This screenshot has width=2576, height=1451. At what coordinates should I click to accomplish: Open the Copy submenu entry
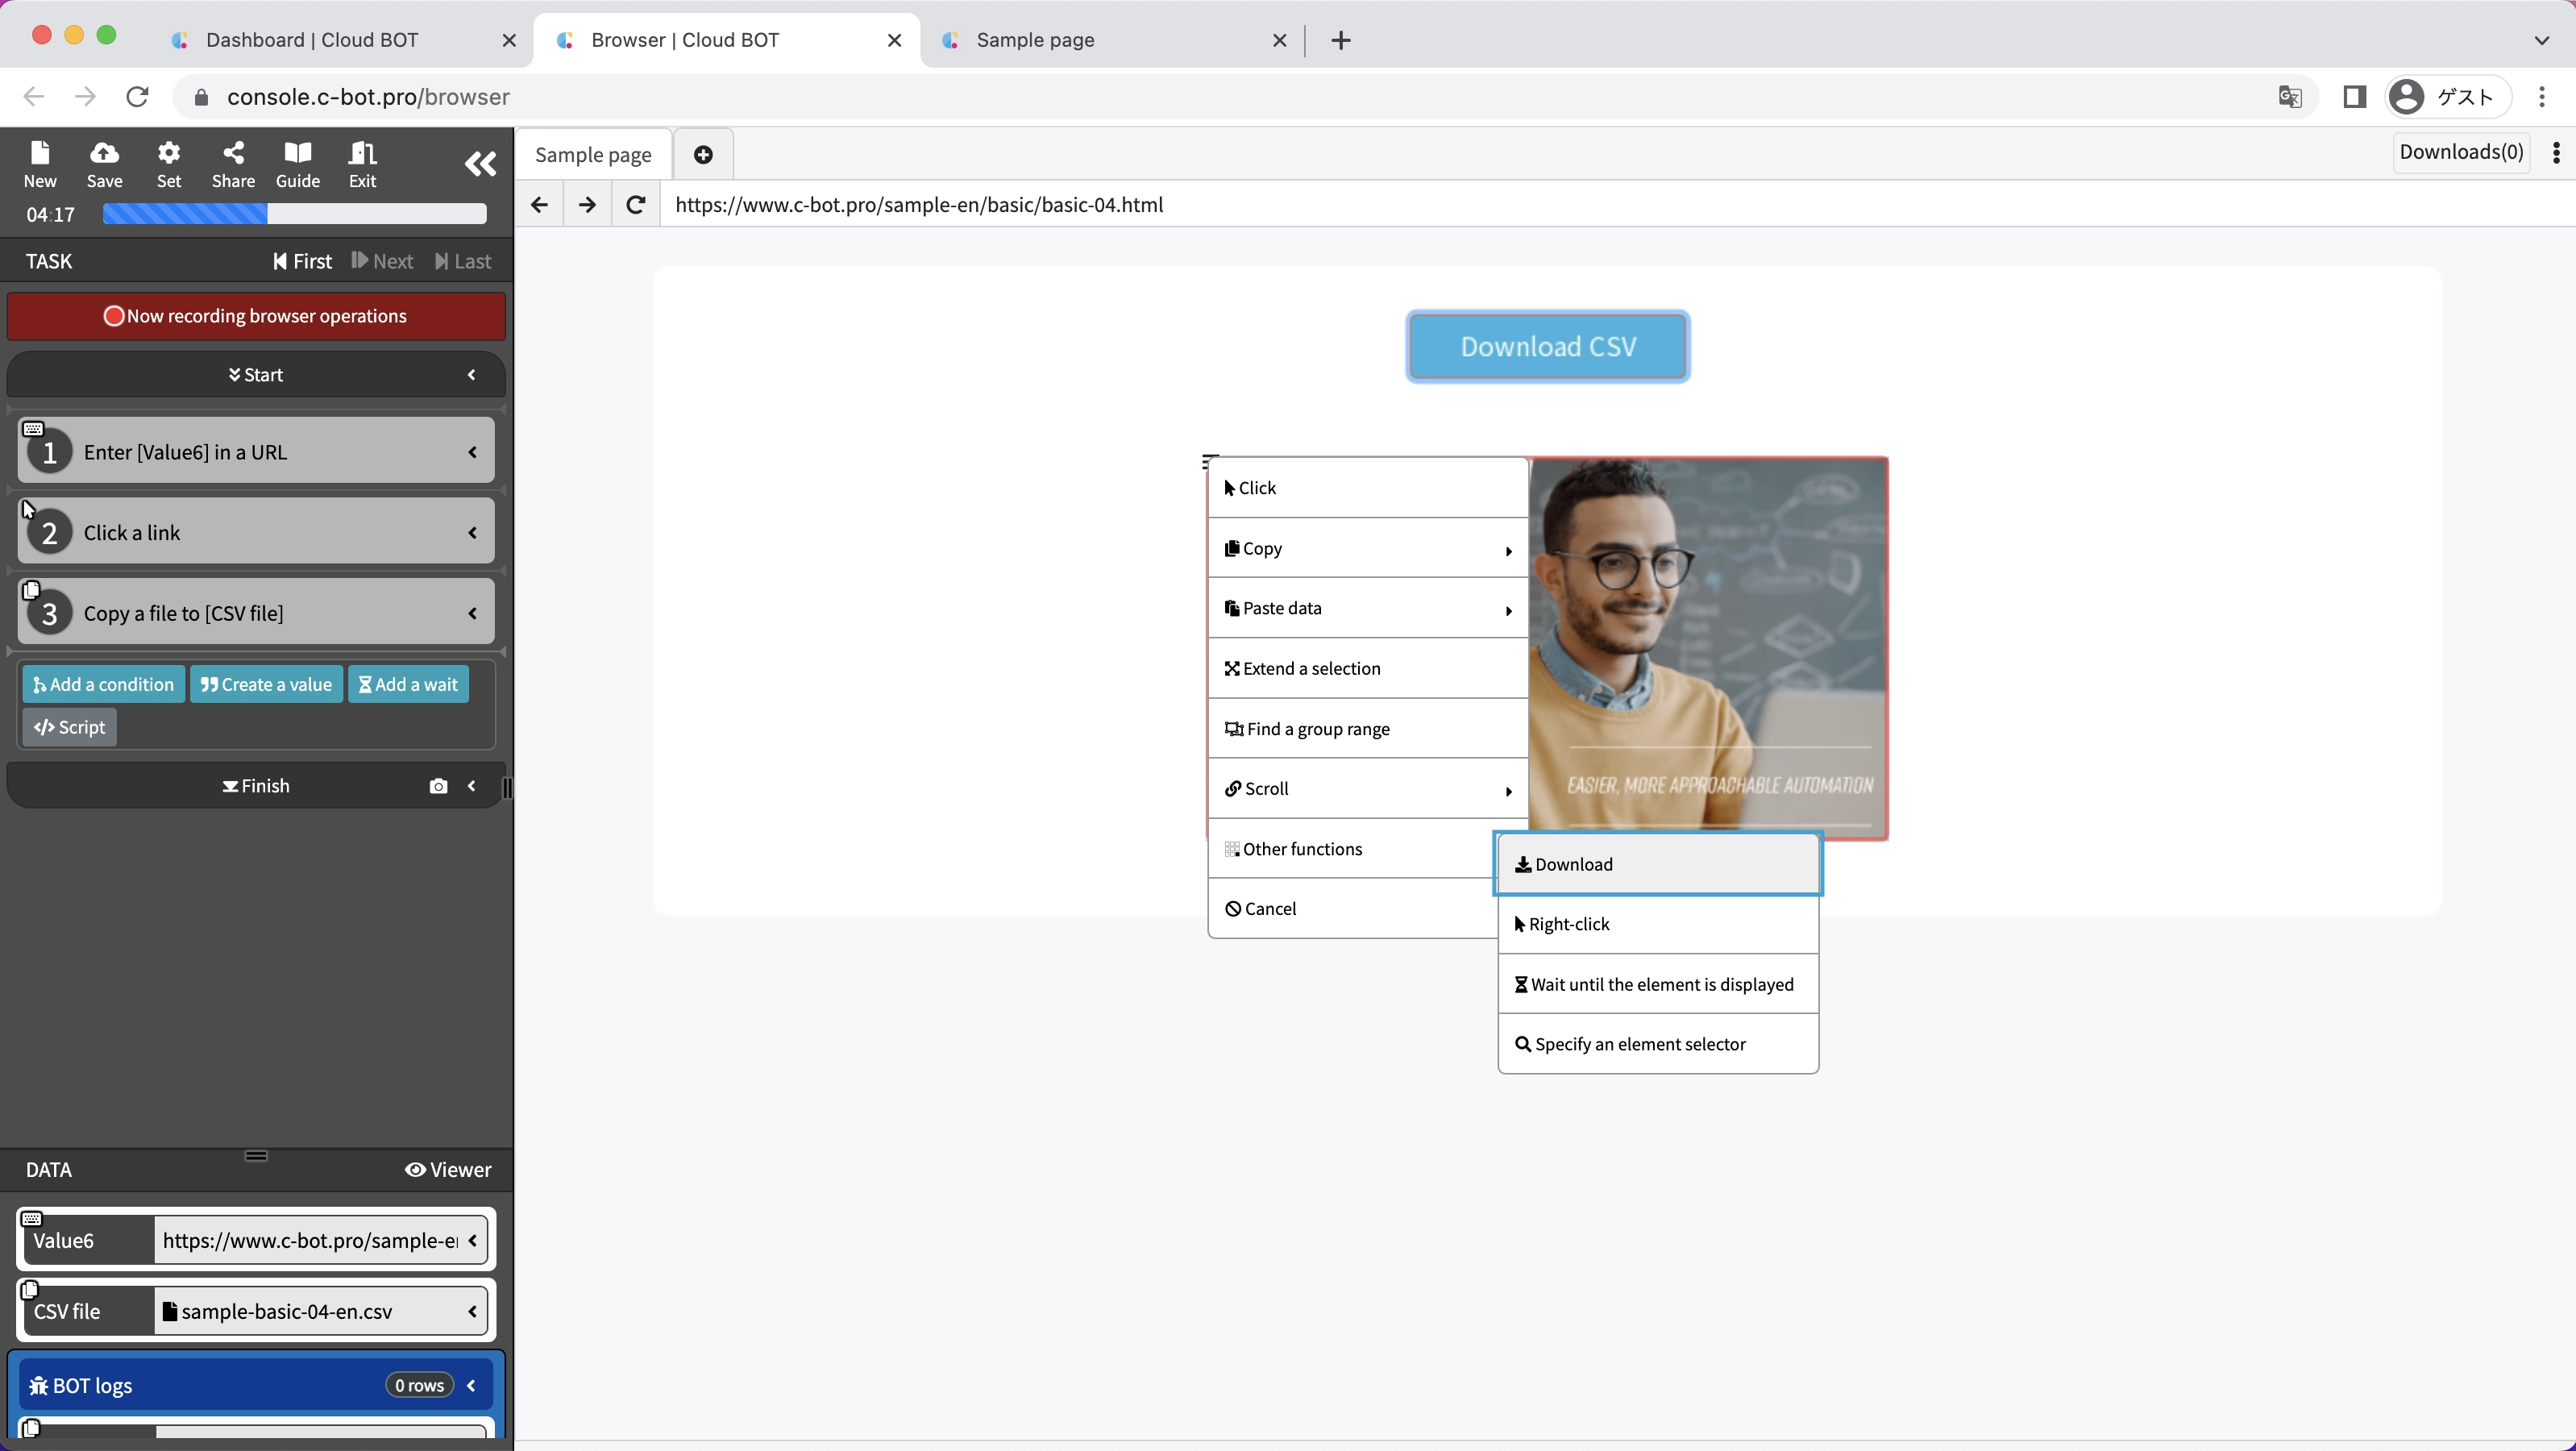point(1367,548)
